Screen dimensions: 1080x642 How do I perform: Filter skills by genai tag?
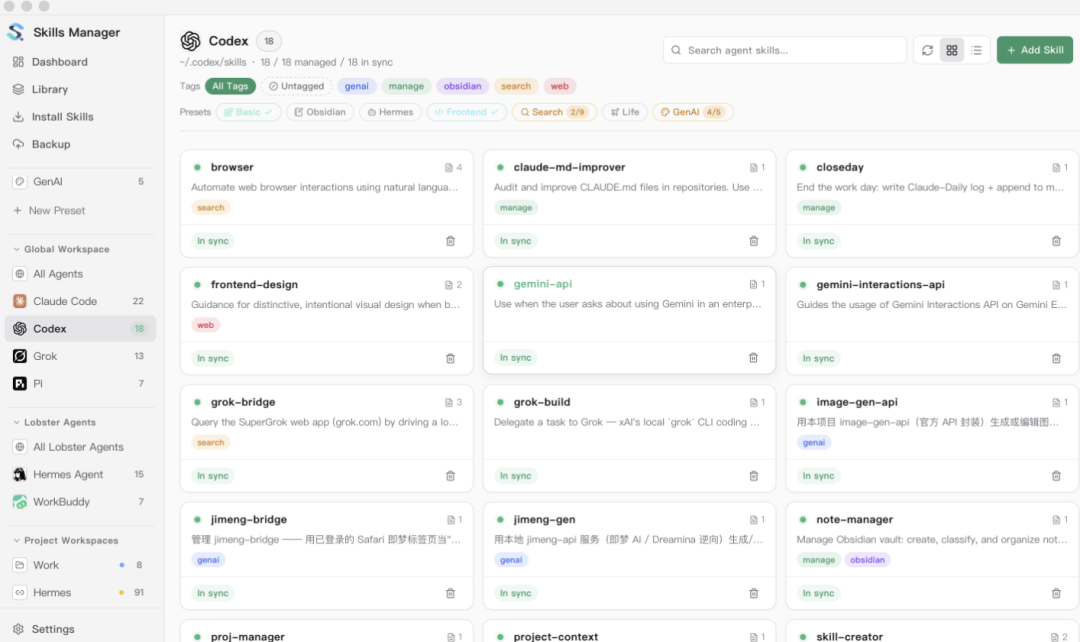(x=357, y=86)
